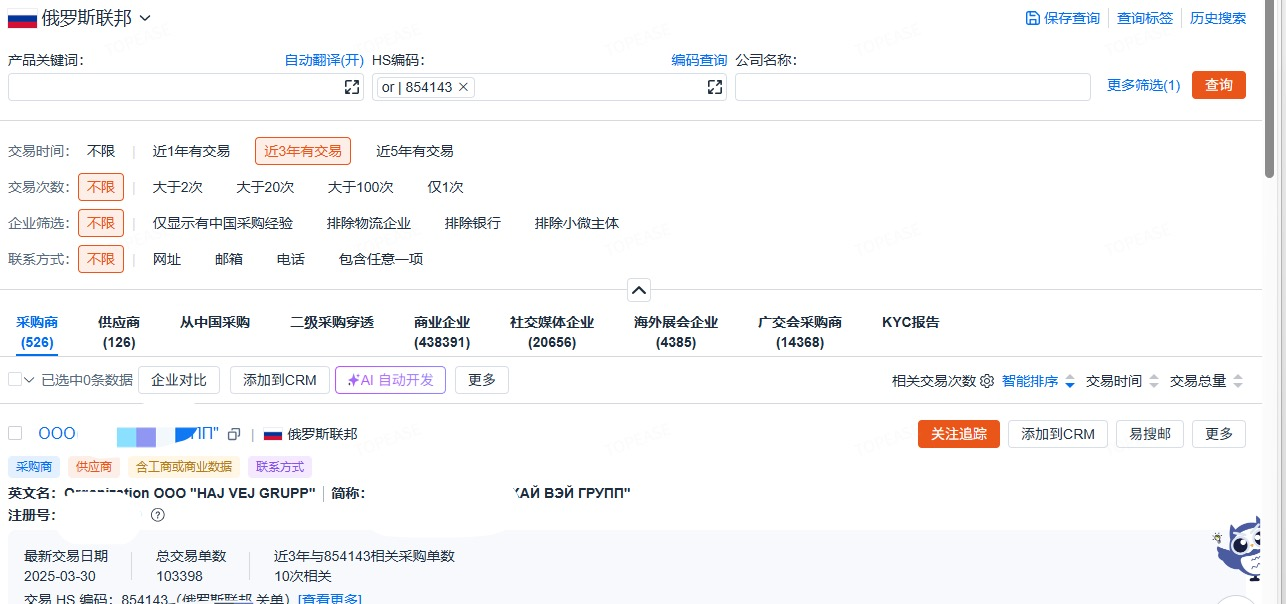Collapse the filter panel with chevron
This screenshot has height=604, width=1286.
click(639, 290)
